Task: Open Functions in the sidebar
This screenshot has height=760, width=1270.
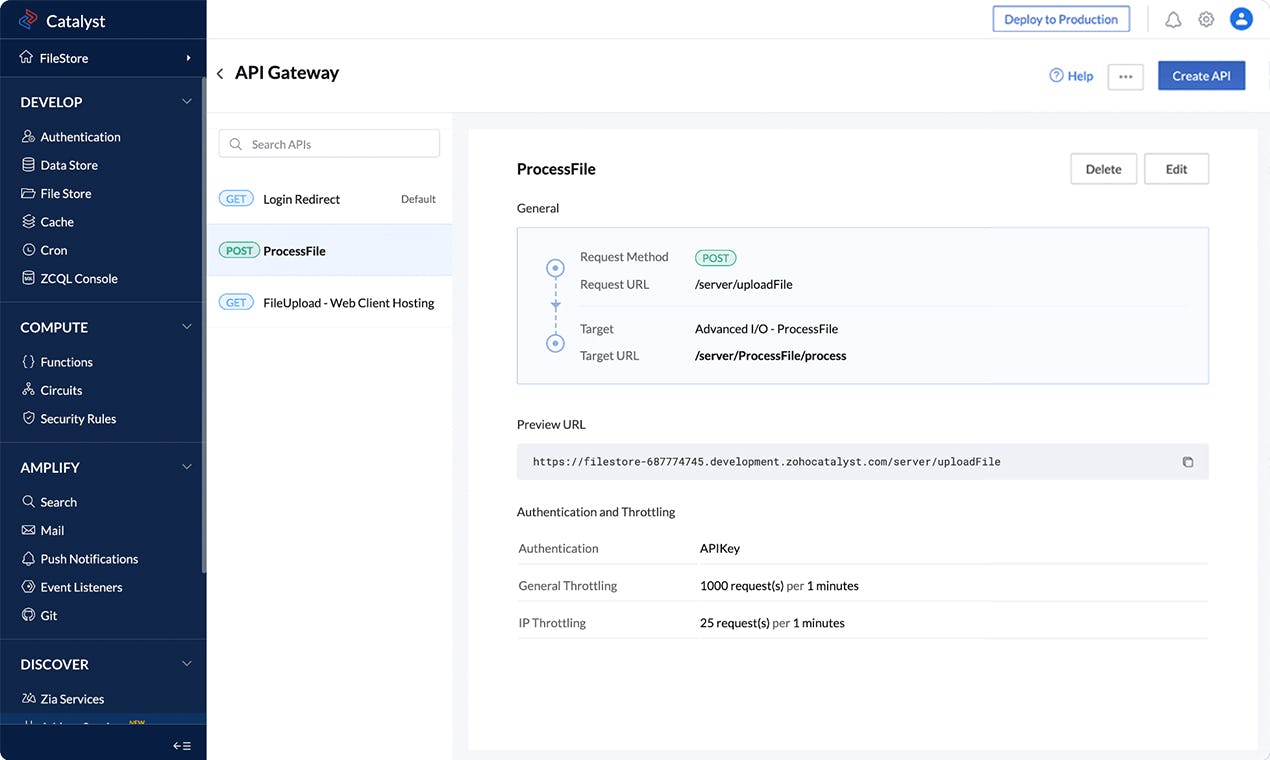Action: (66, 362)
